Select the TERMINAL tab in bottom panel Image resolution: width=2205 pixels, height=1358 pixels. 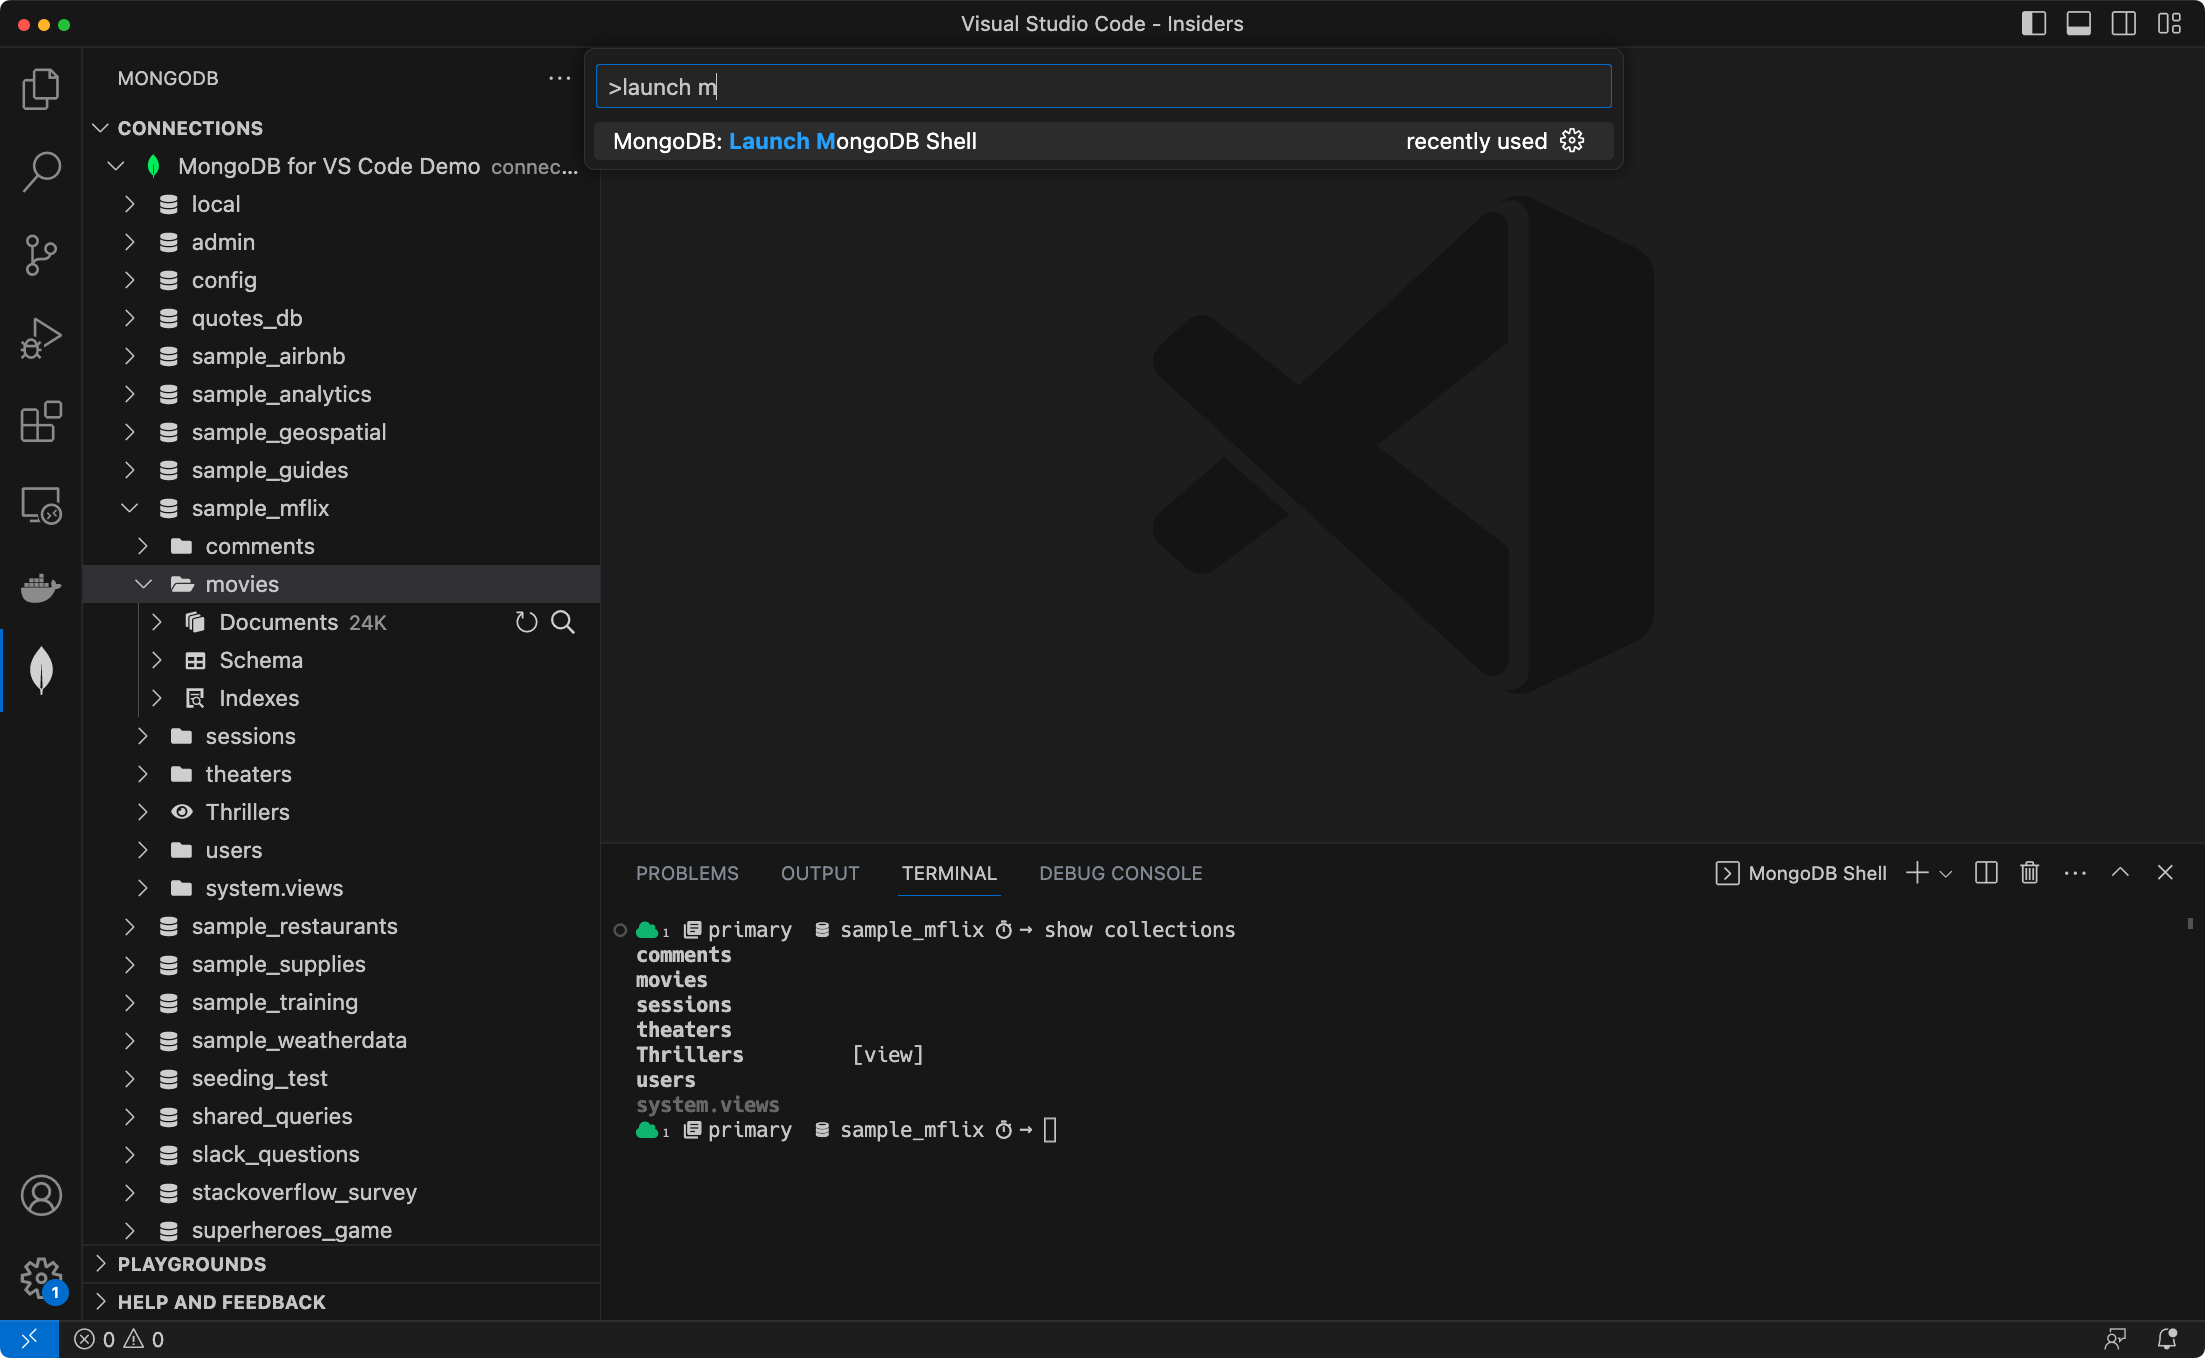(948, 871)
